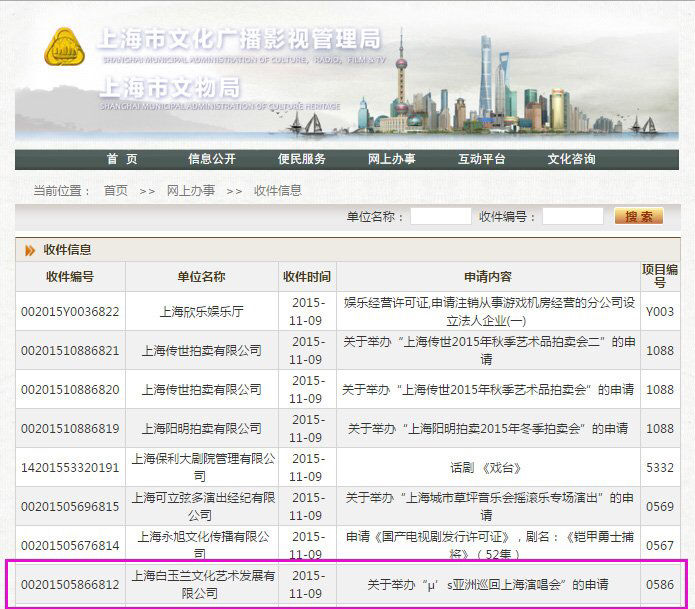Click unit name 上海永旭文化传播有限公司
The image size is (695, 609).
pyautogui.click(x=203, y=545)
